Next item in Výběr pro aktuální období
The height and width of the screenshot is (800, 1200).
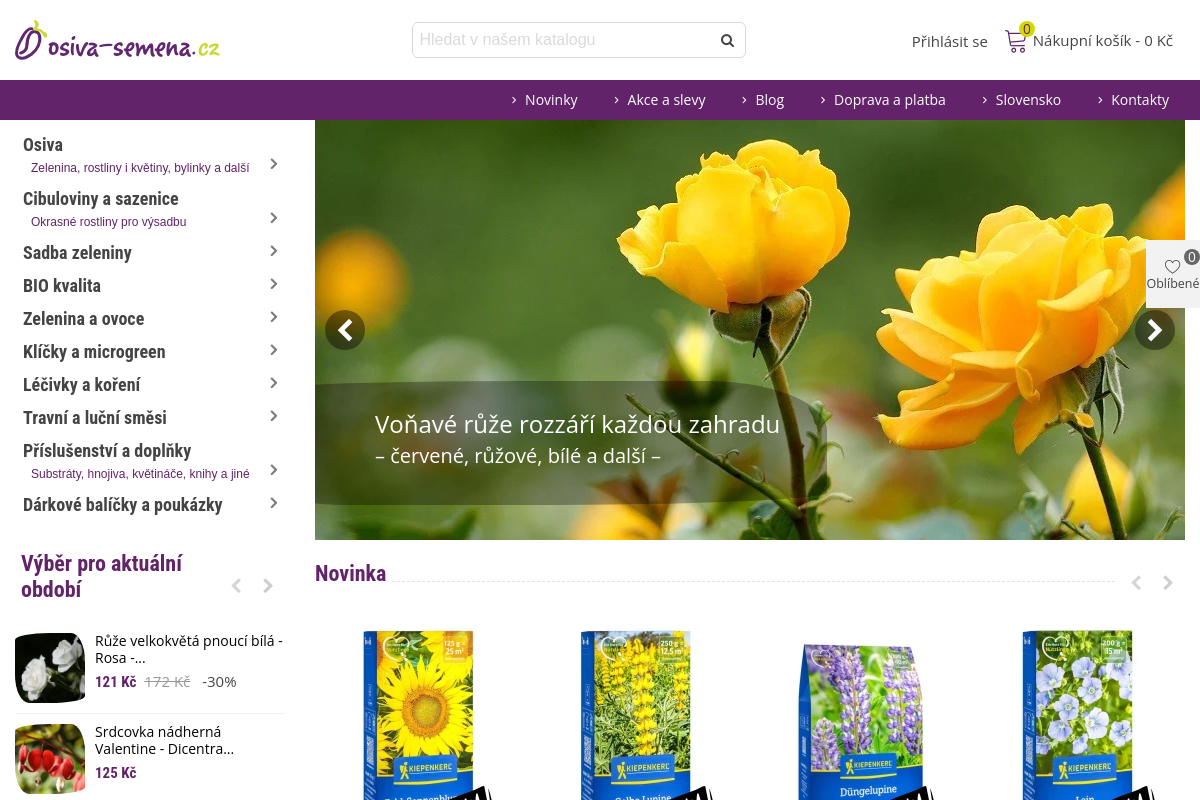pos(268,586)
